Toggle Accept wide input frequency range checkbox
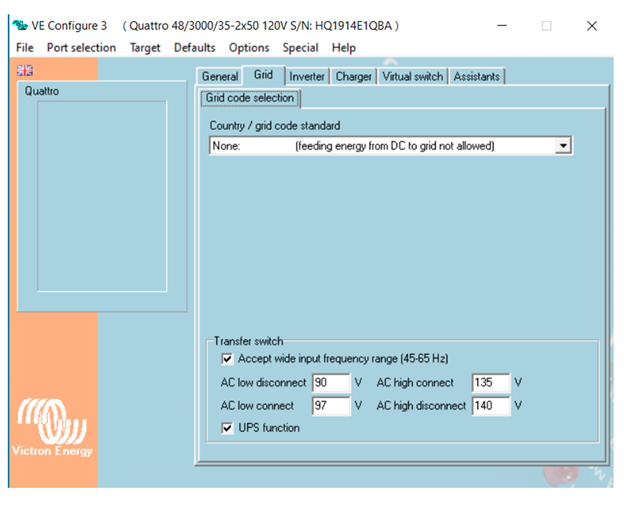Image resolution: width=624 pixels, height=506 pixels. (x=227, y=359)
